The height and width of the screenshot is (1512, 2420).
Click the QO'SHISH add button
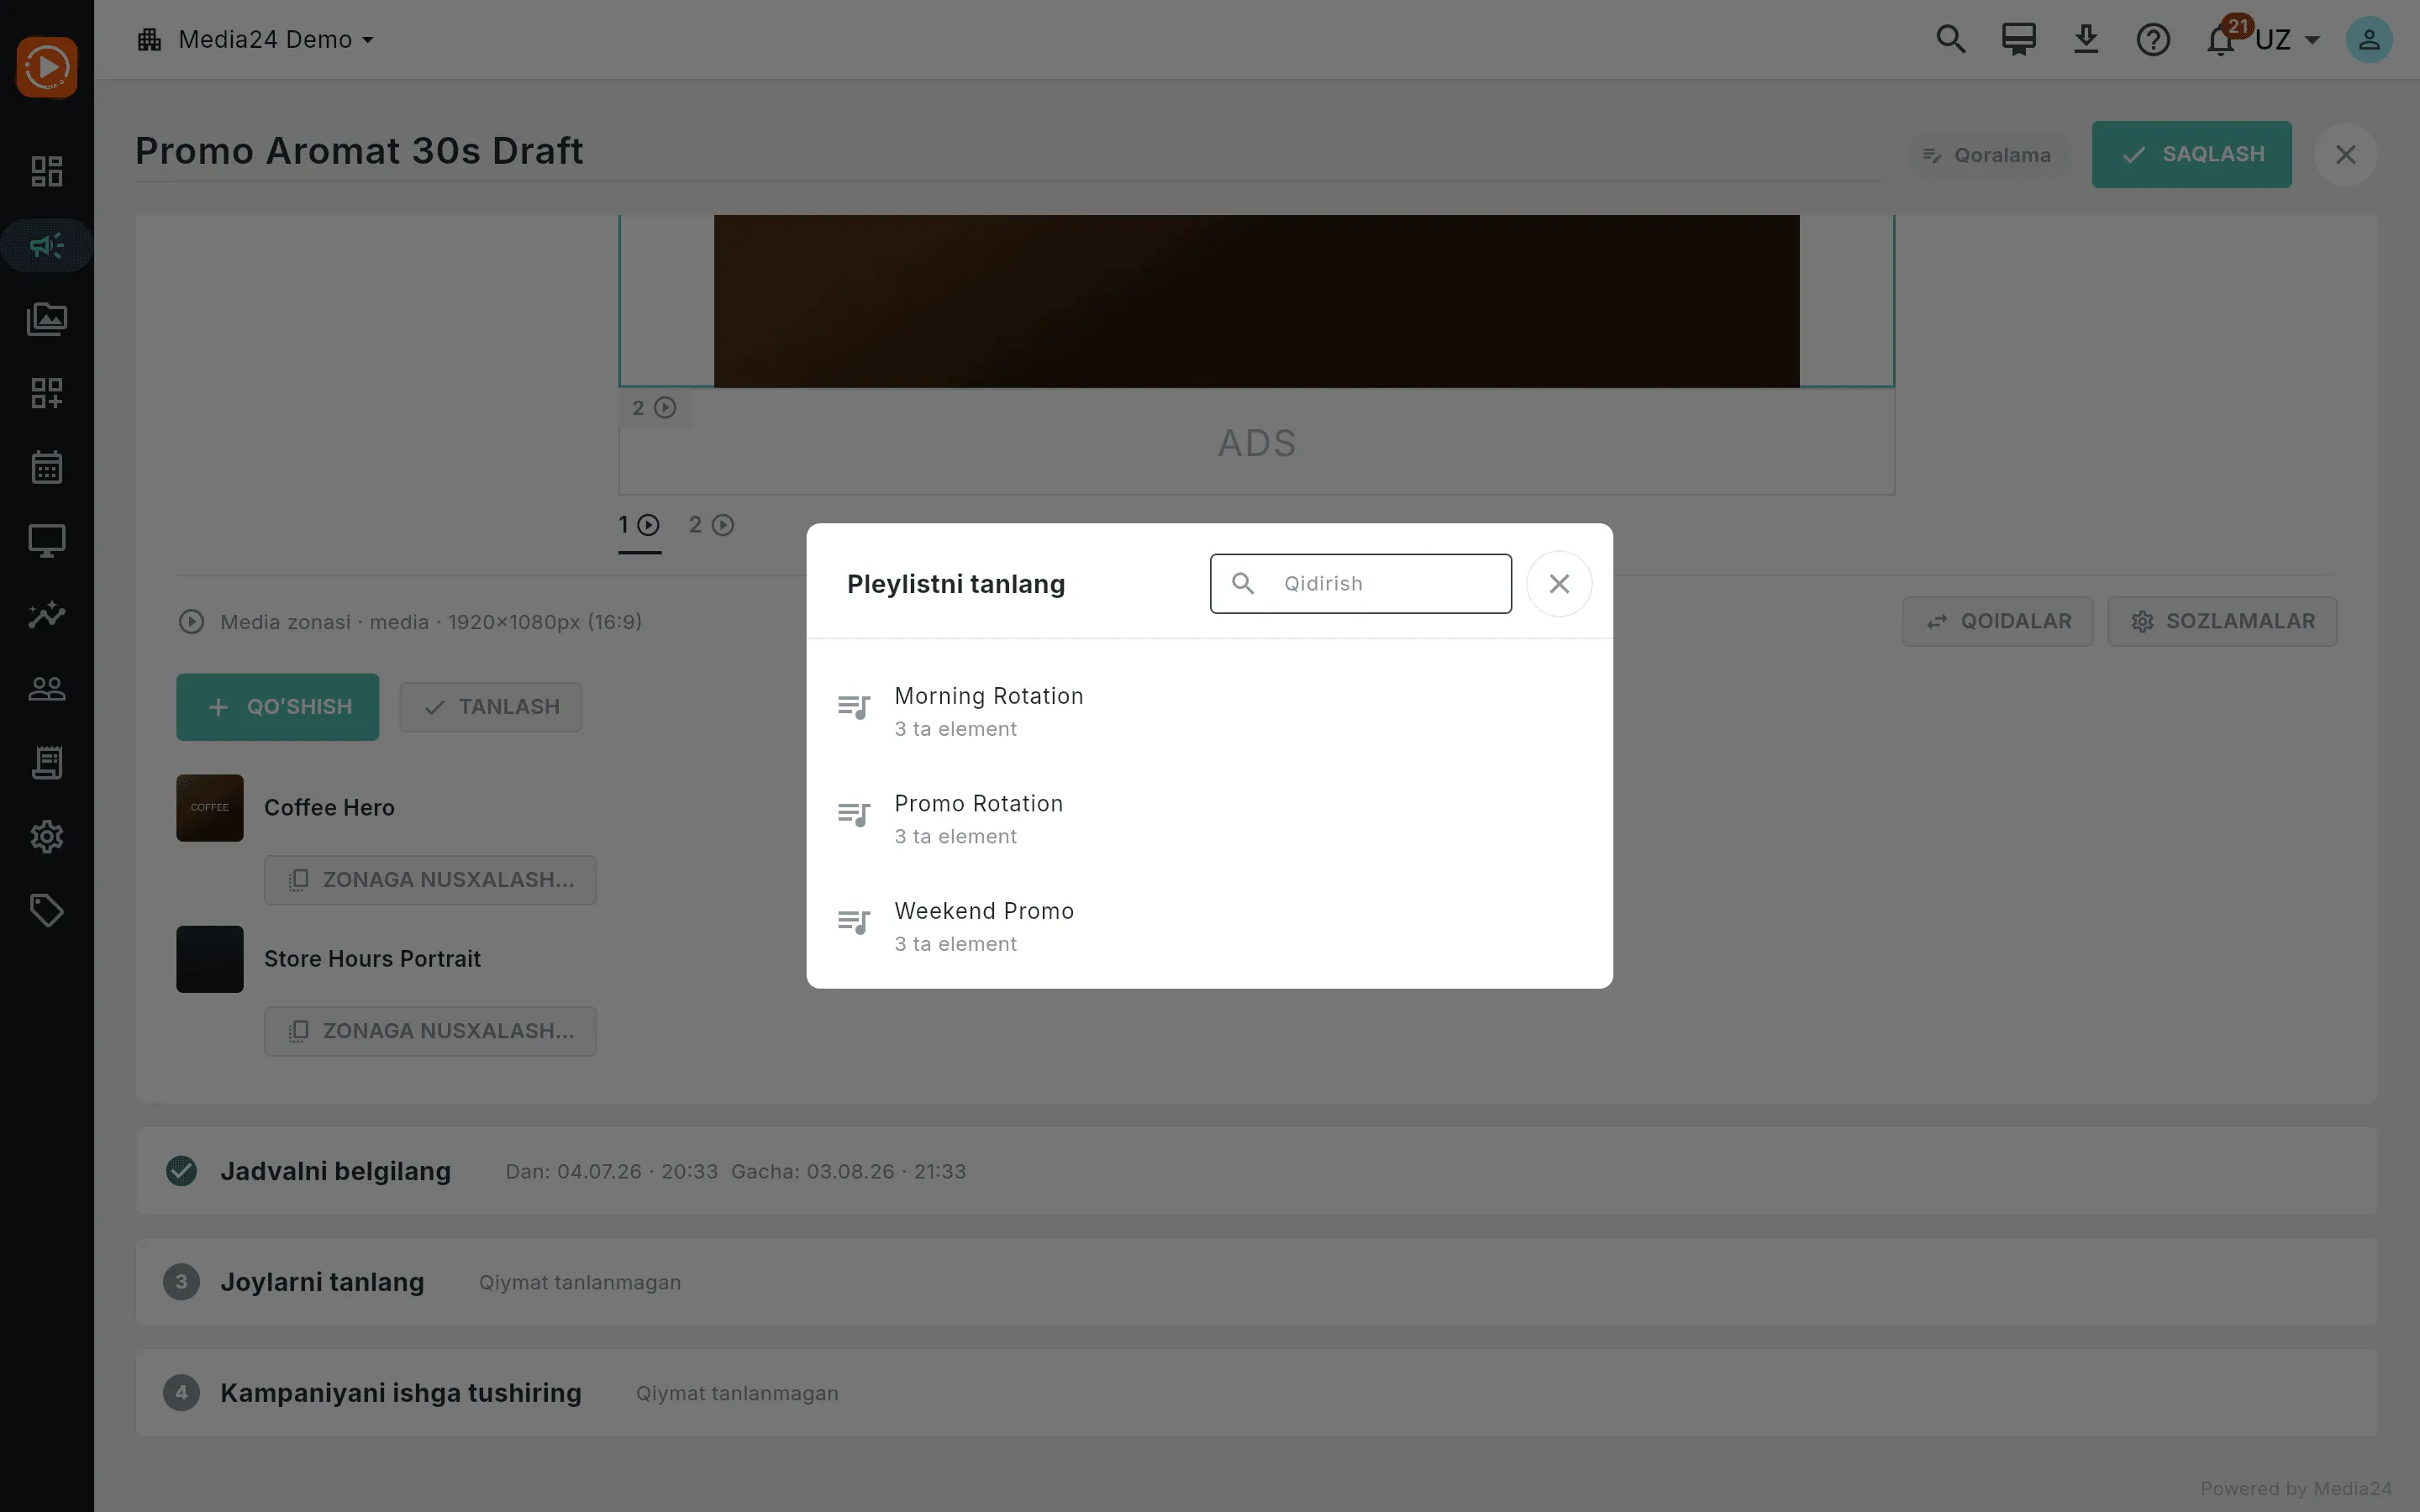tap(278, 707)
